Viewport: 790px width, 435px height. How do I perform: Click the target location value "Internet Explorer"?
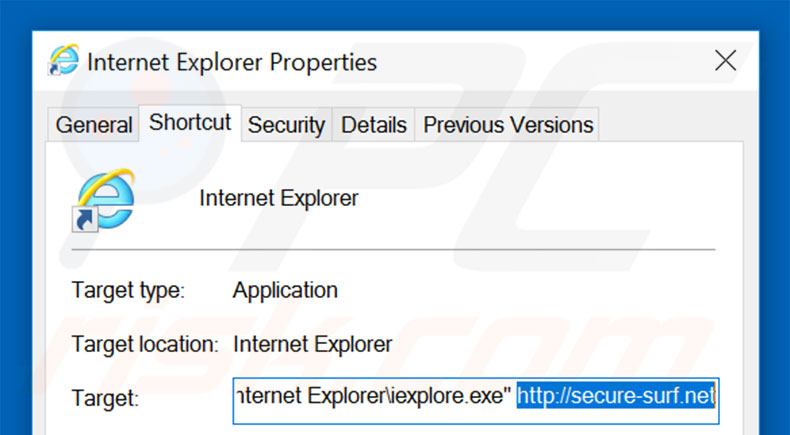tap(311, 344)
